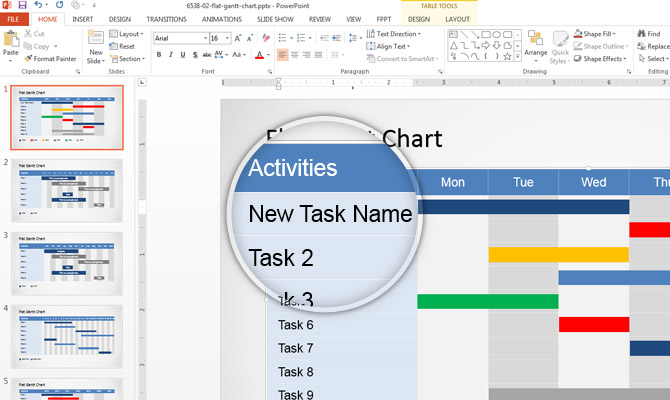Cut the selected content

[x=34, y=33]
